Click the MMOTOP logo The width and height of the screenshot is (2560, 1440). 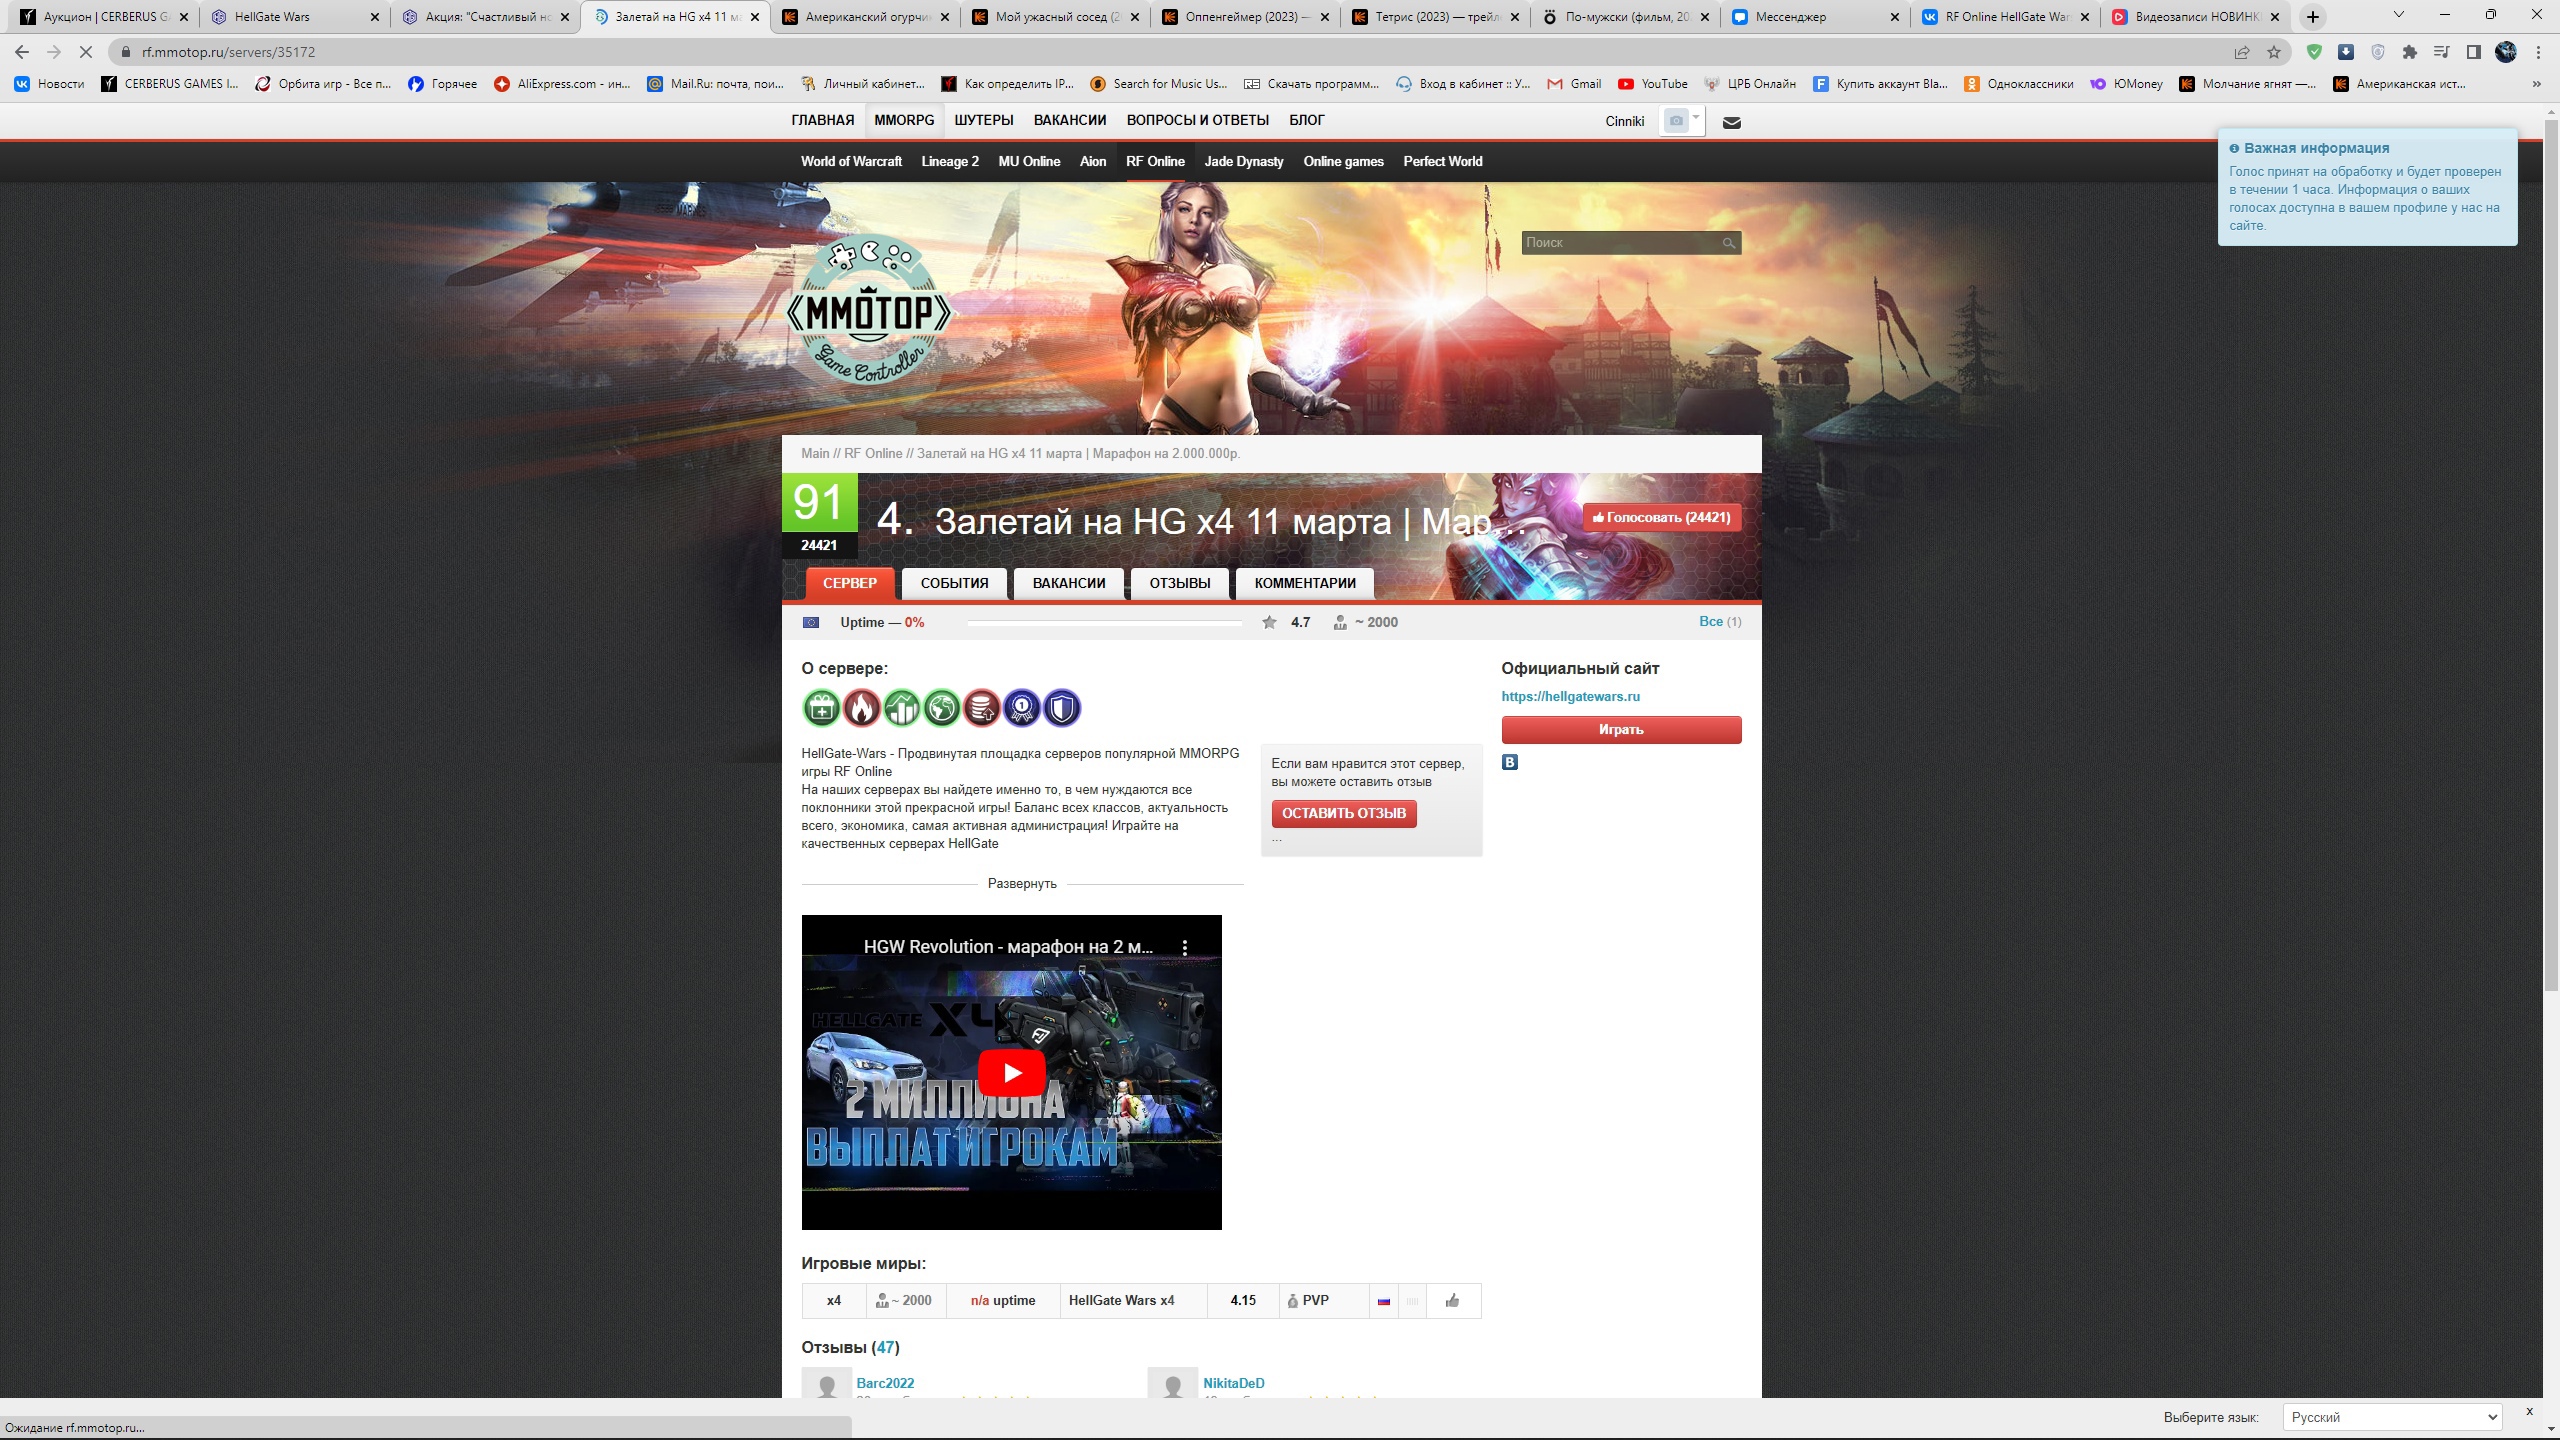(869, 311)
